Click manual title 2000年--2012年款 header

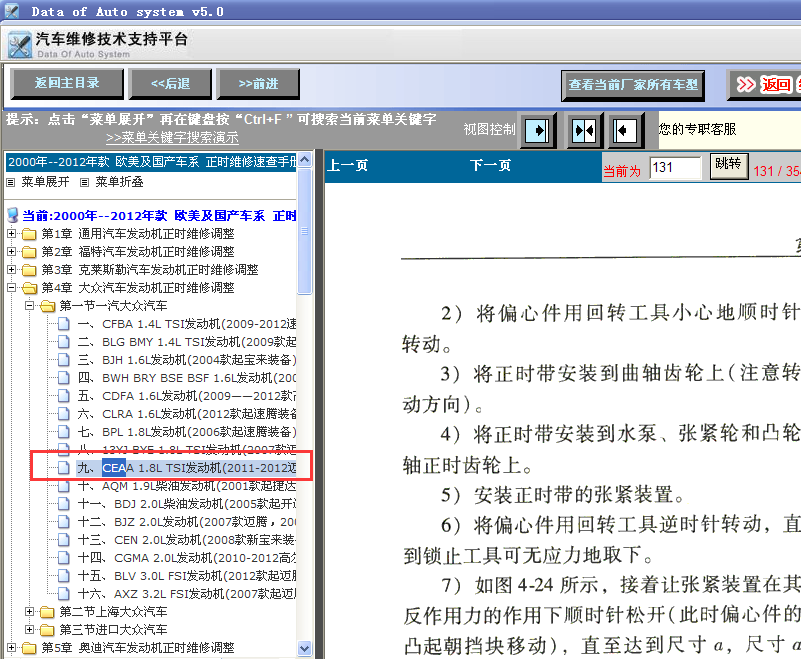[x=152, y=162]
